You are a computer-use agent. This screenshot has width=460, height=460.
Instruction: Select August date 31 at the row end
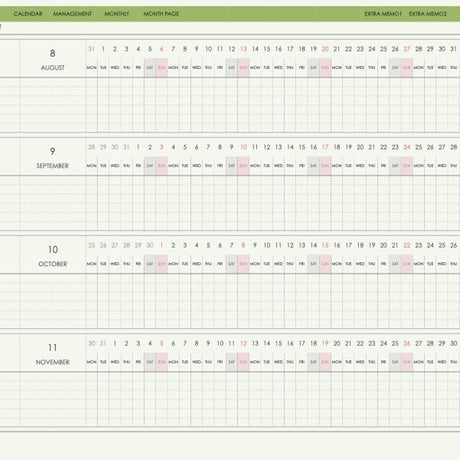(x=454, y=49)
